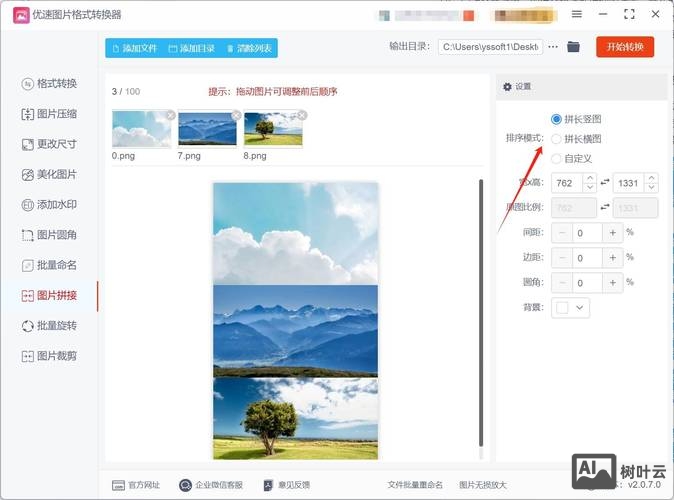Click the 开始转换 start conversion button
Image resolution: width=674 pixels, height=500 pixels.
click(x=625, y=47)
